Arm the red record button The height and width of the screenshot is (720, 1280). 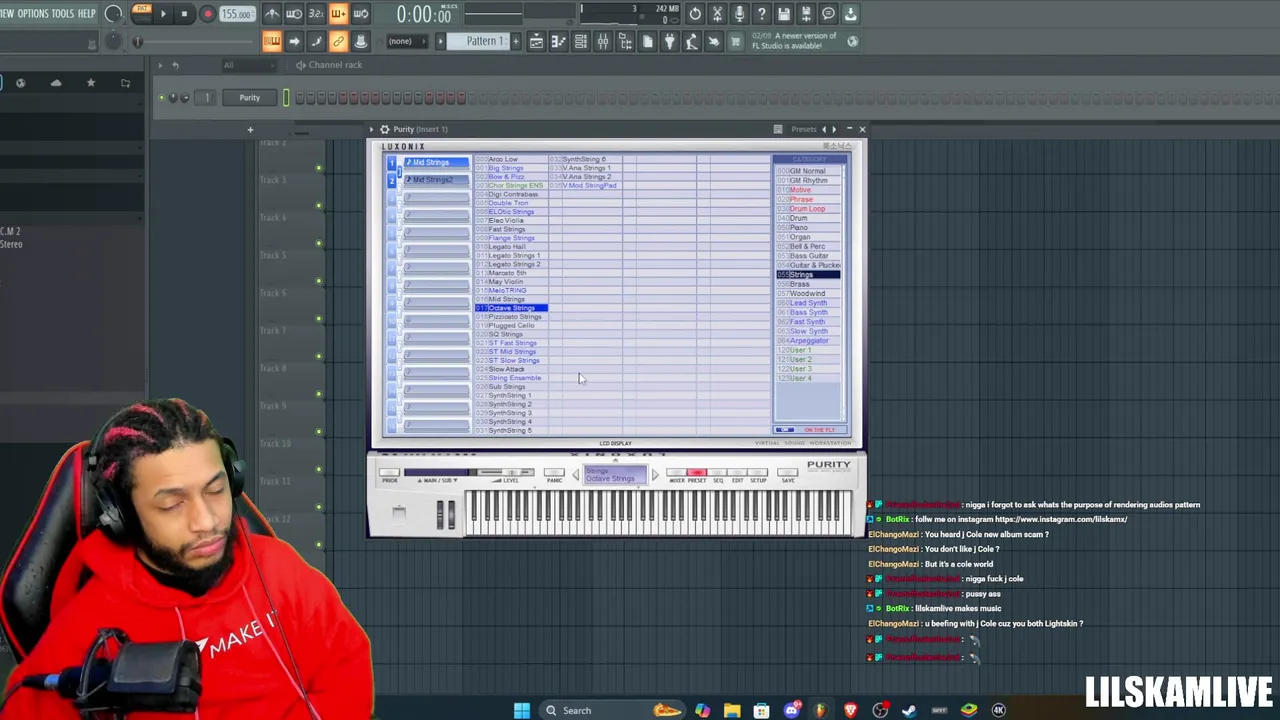(x=207, y=14)
